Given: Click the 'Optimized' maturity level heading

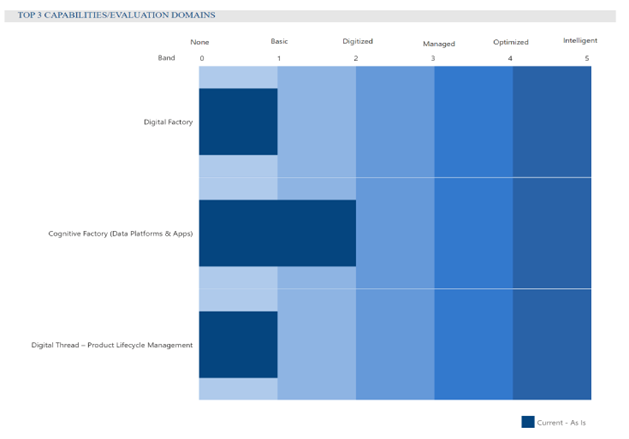Looking at the screenshot, I should (x=510, y=42).
